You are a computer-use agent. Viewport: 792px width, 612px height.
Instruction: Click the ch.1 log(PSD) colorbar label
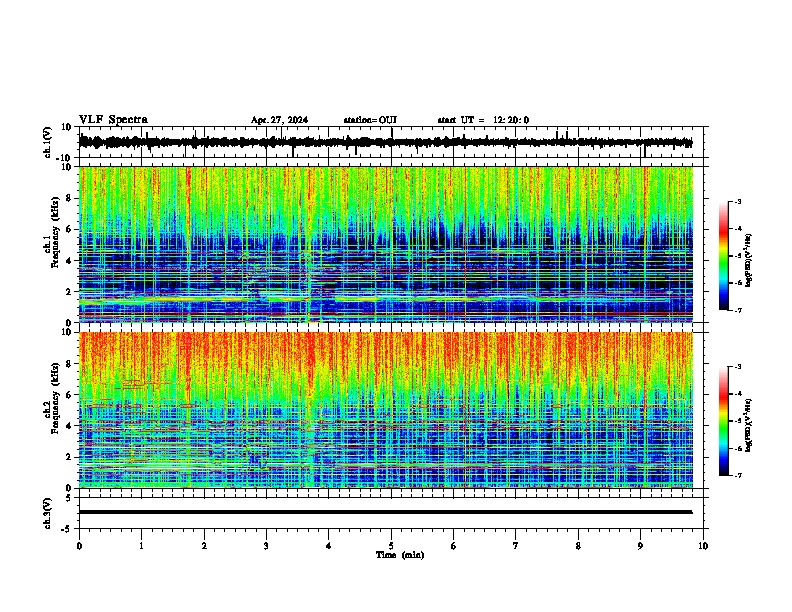749,260
